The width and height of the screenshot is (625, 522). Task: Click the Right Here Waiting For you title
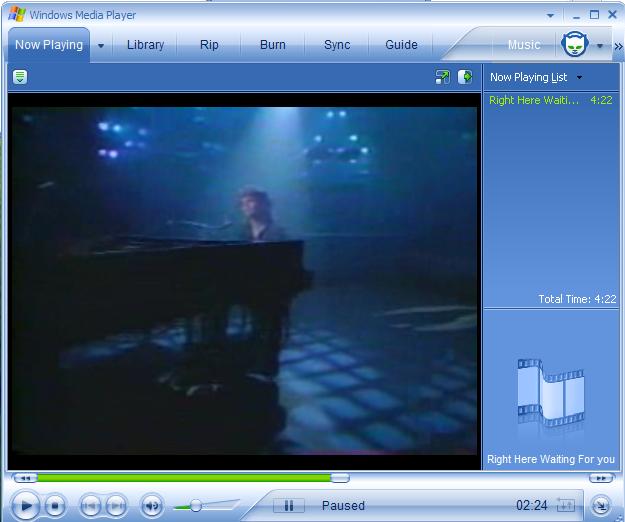551,459
